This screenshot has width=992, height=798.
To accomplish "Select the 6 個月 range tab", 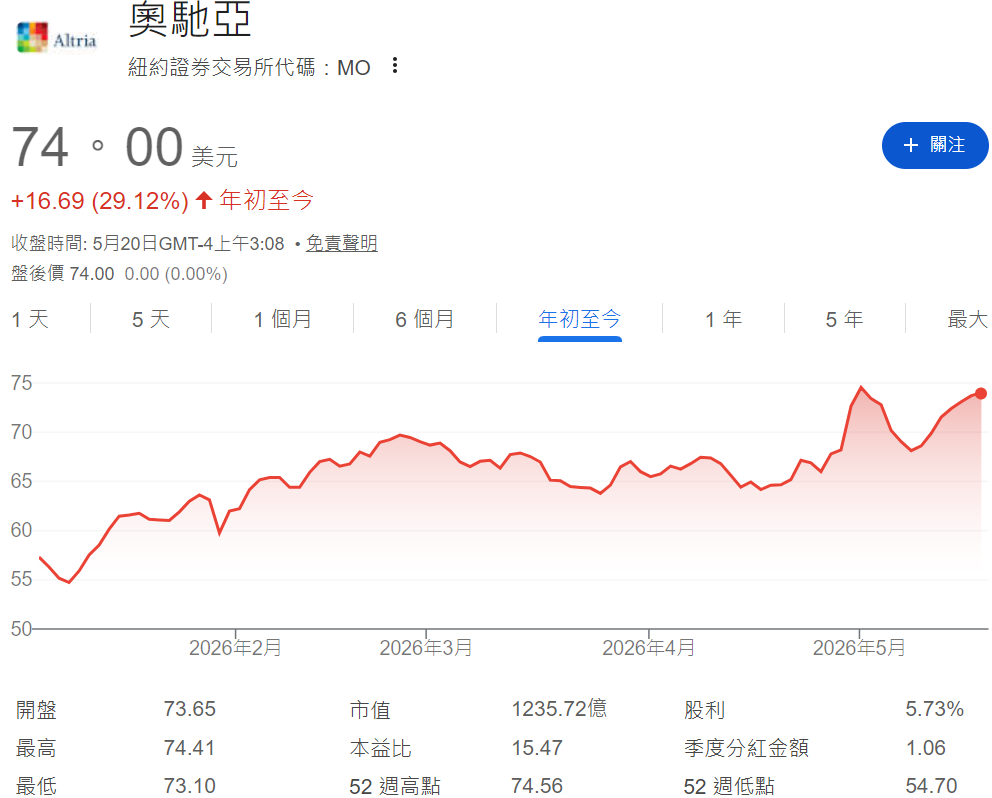I will 425,319.
